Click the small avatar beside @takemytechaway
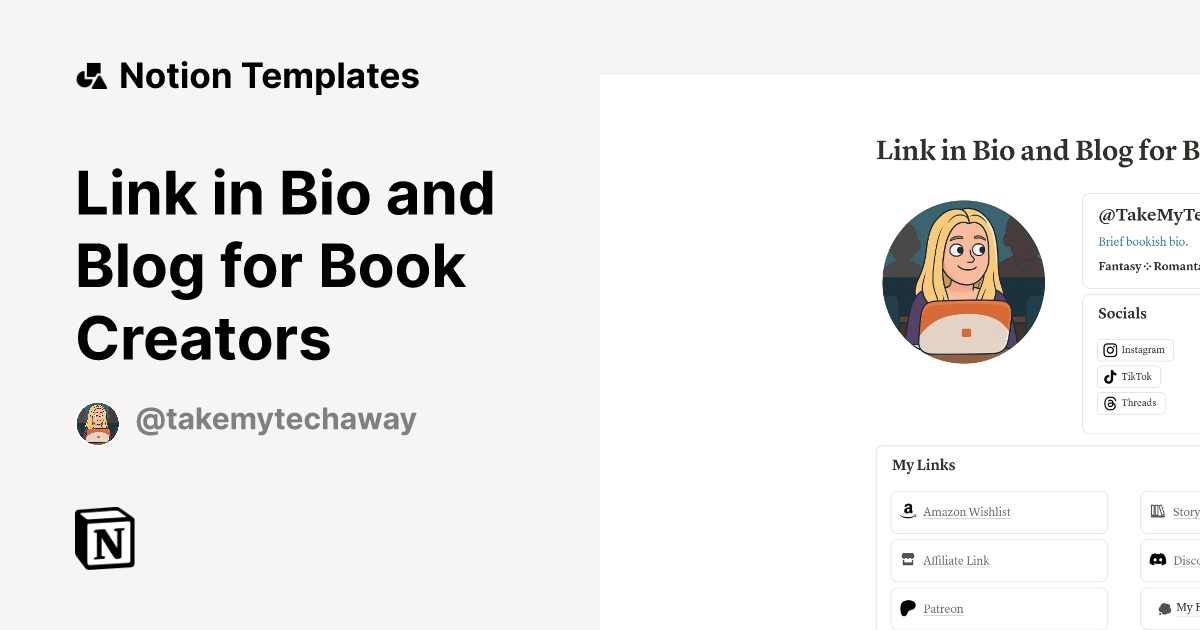 click(97, 422)
